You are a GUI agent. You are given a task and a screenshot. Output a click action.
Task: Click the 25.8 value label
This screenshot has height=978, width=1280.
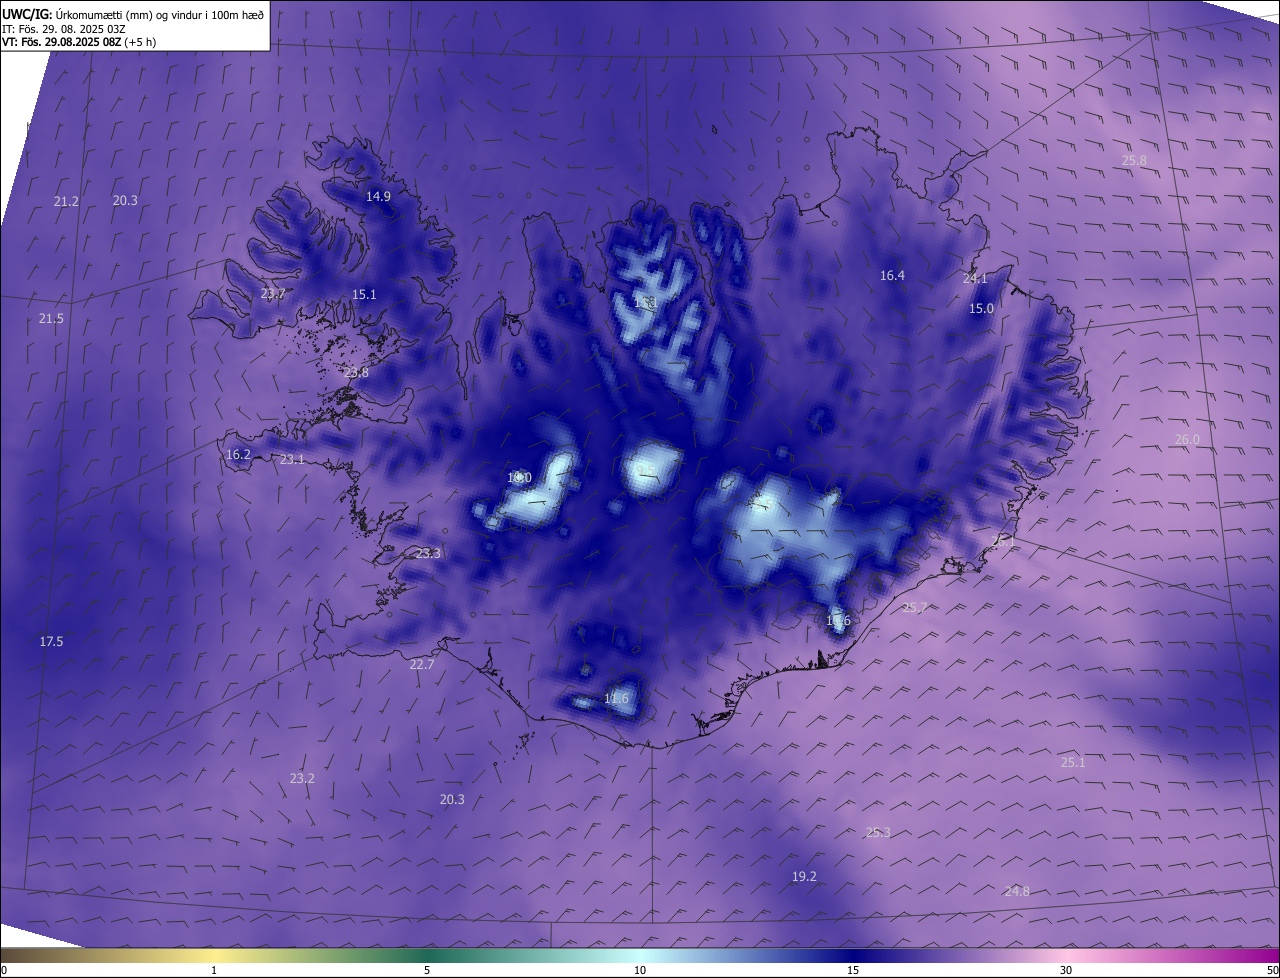(1134, 160)
